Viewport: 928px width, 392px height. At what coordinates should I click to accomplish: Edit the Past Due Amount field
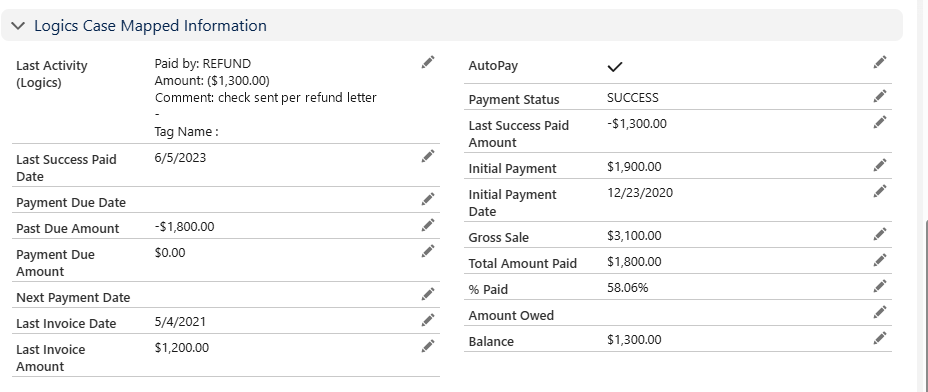tap(428, 225)
